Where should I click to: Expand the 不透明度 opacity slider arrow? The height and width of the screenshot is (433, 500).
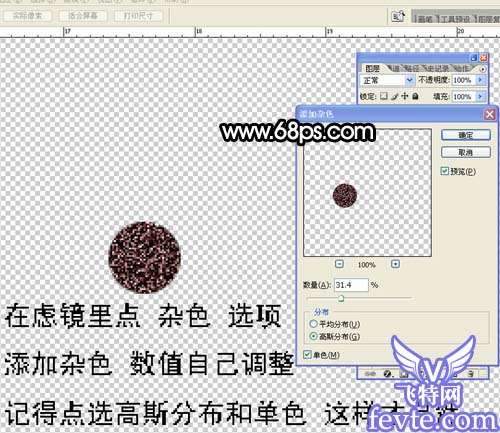click(480, 80)
